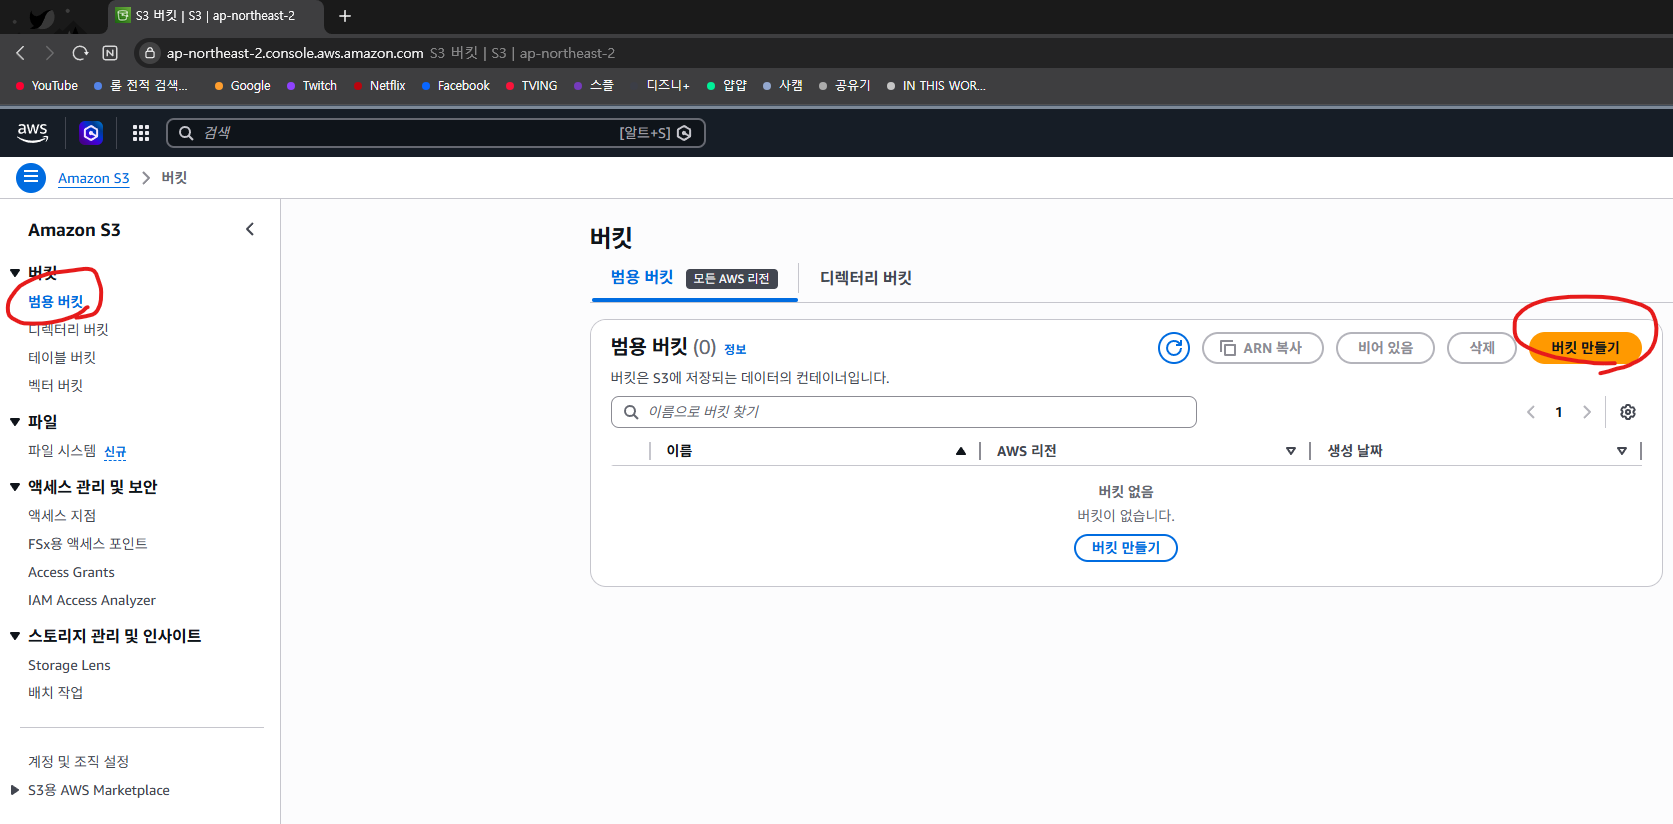Click the search magnifier icon in AWS search
Screen dimensions: 1673x824
tap(186, 133)
